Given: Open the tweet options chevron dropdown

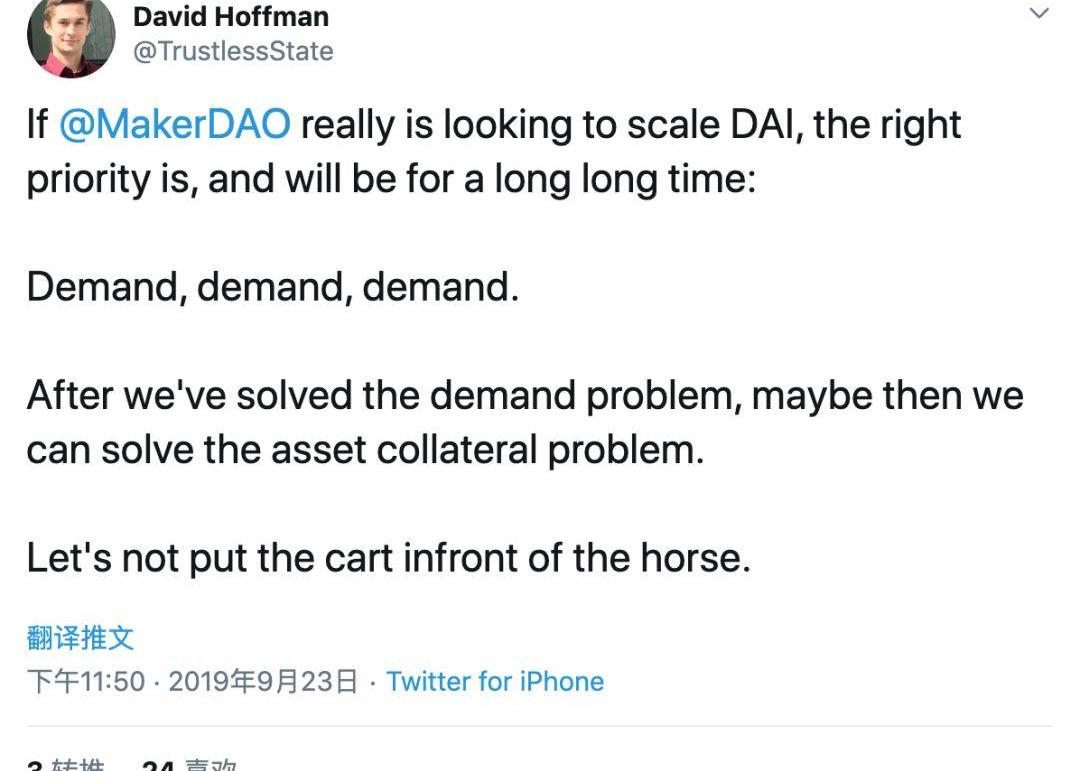Looking at the screenshot, I should [x=1039, y=14].
